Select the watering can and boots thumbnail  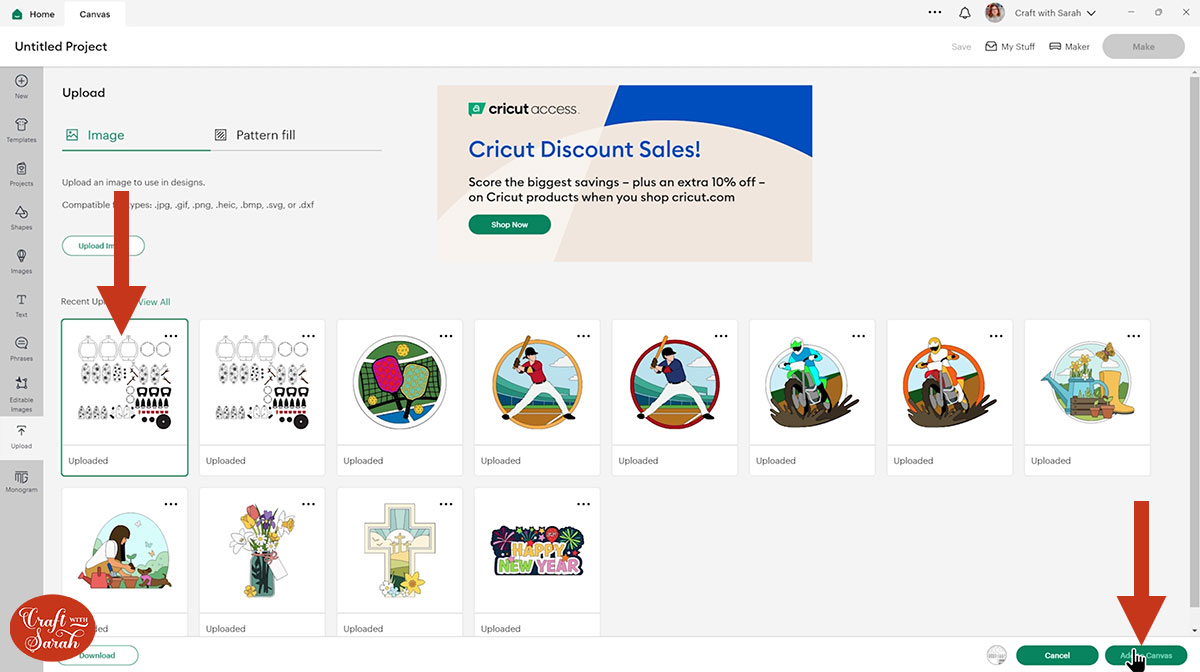[1087, 383]
